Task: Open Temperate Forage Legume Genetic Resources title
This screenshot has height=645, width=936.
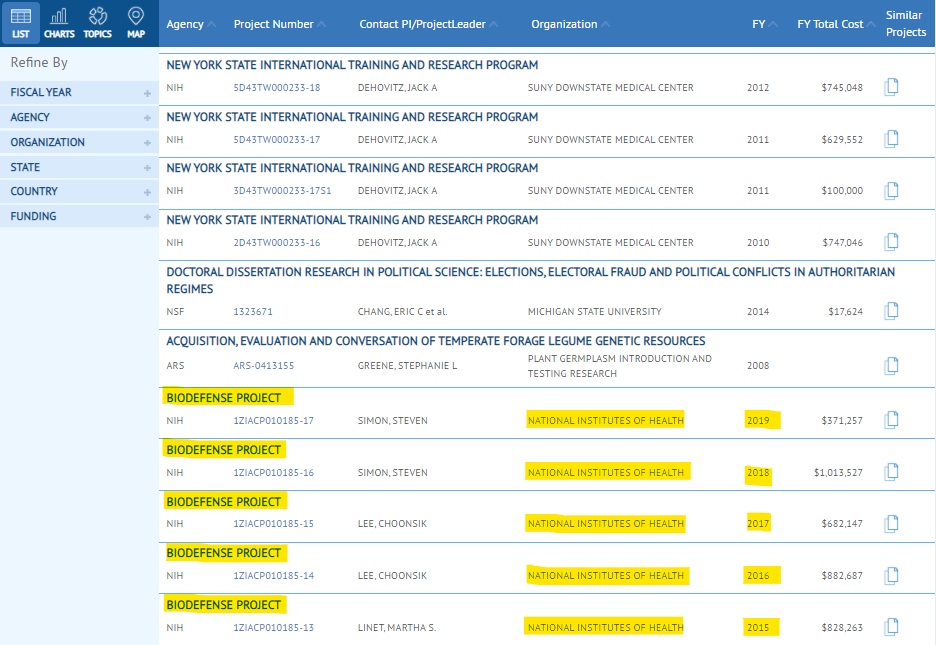Action: point(436,341)
